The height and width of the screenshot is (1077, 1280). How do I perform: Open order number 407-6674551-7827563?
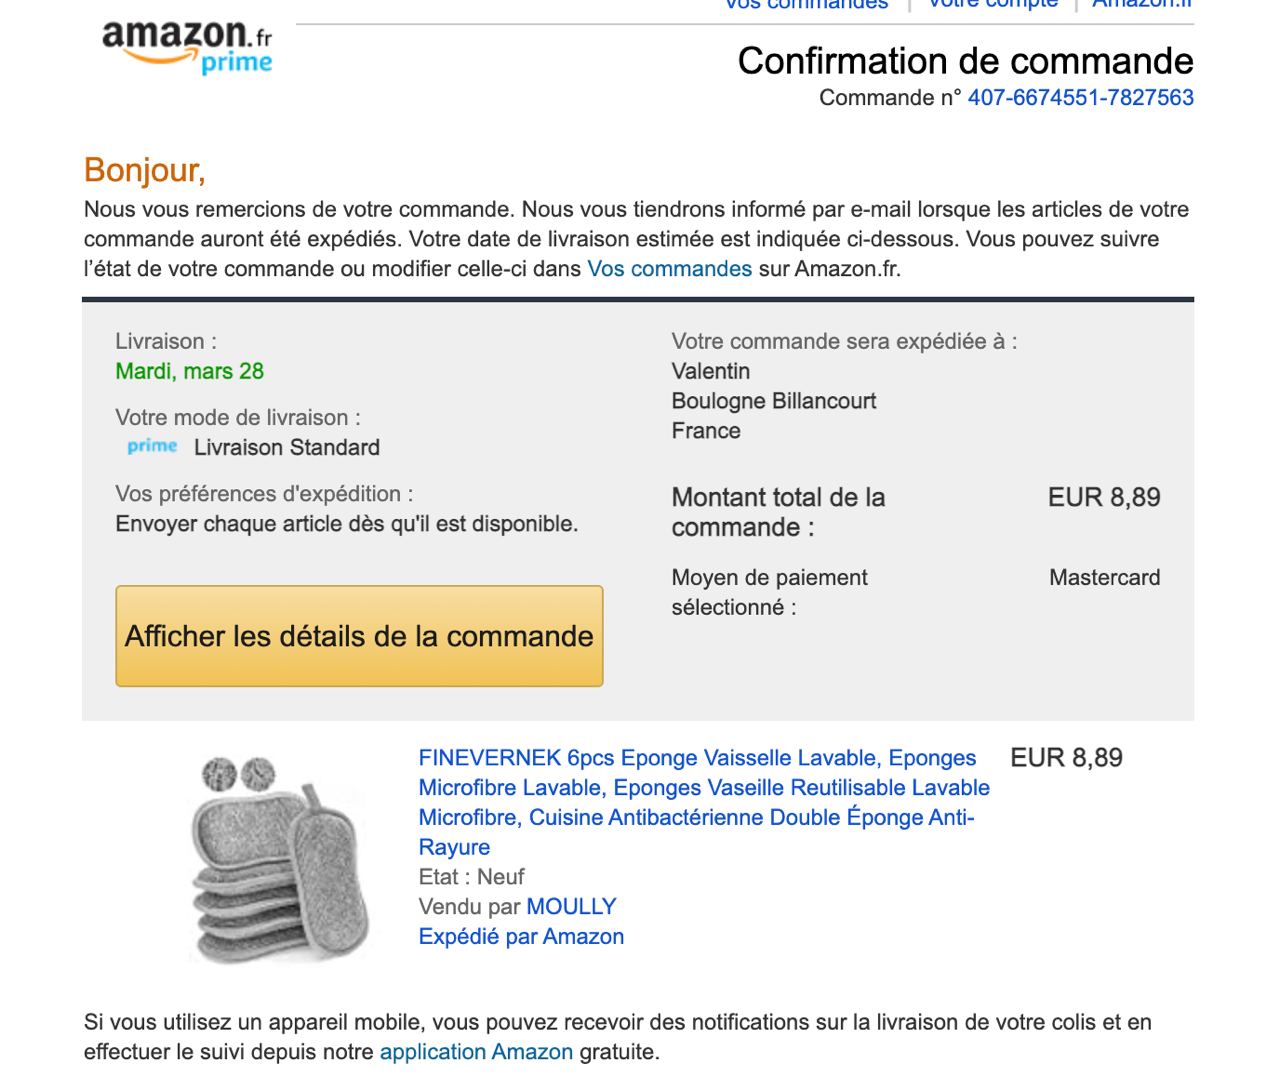click(1080, 97)
